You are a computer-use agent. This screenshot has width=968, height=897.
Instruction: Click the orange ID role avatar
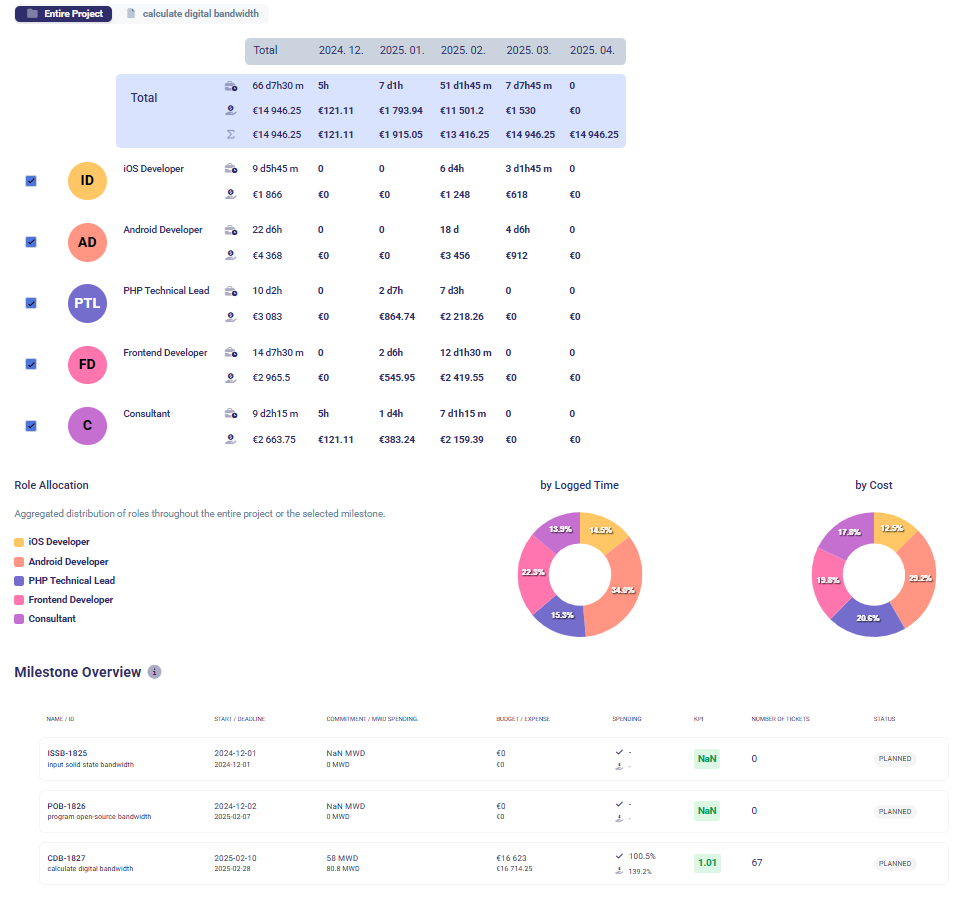pyautogui.click(x=87, y=181)
